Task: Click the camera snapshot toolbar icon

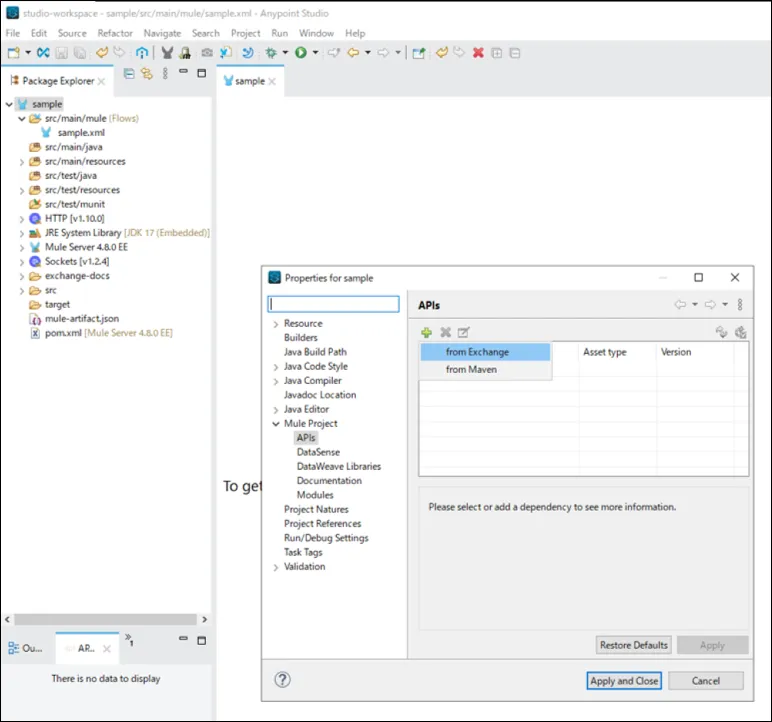Action: pos(207,53)
